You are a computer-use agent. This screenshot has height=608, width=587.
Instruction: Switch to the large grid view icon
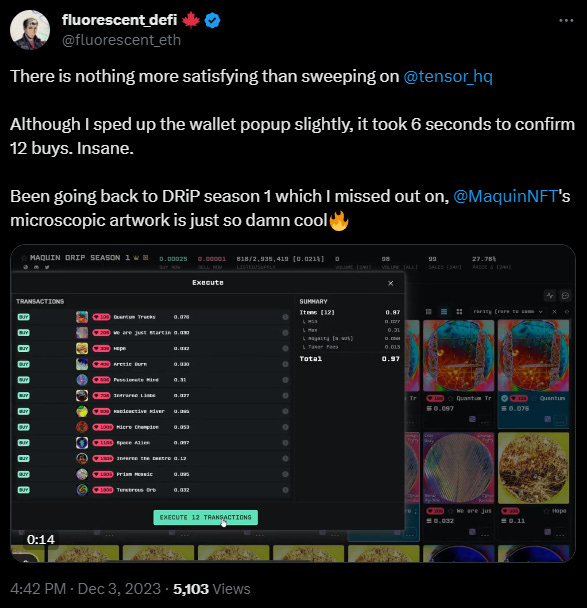click(x=459, y=312)
